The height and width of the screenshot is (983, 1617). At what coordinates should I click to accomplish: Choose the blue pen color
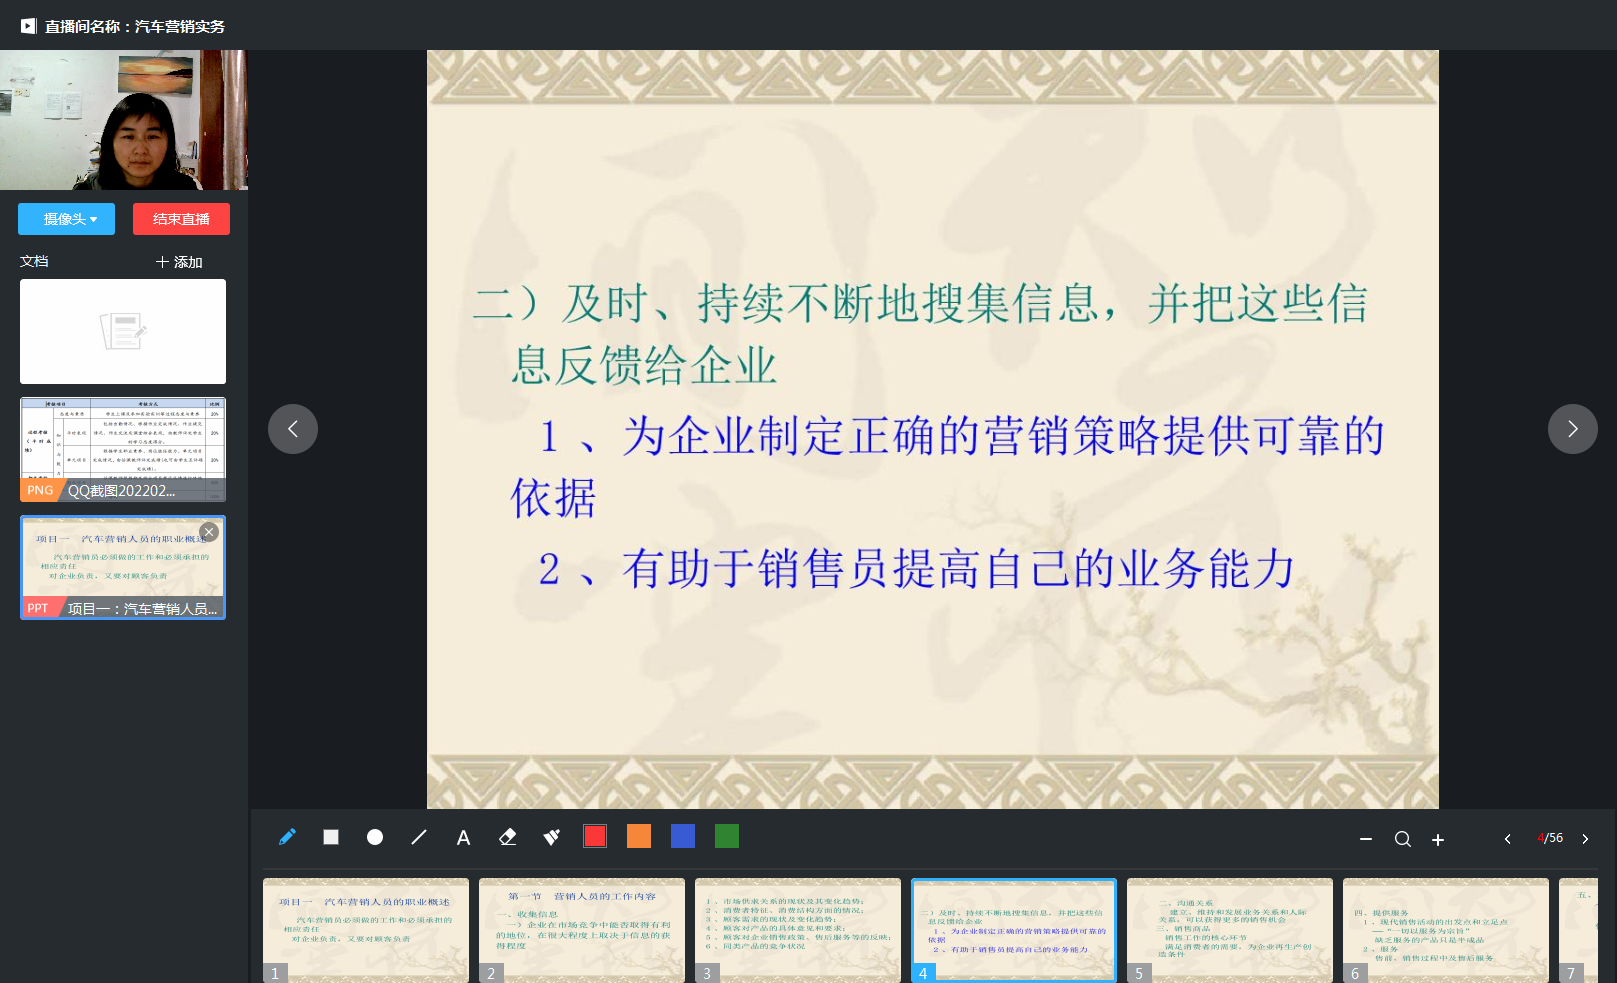[683, 836]
